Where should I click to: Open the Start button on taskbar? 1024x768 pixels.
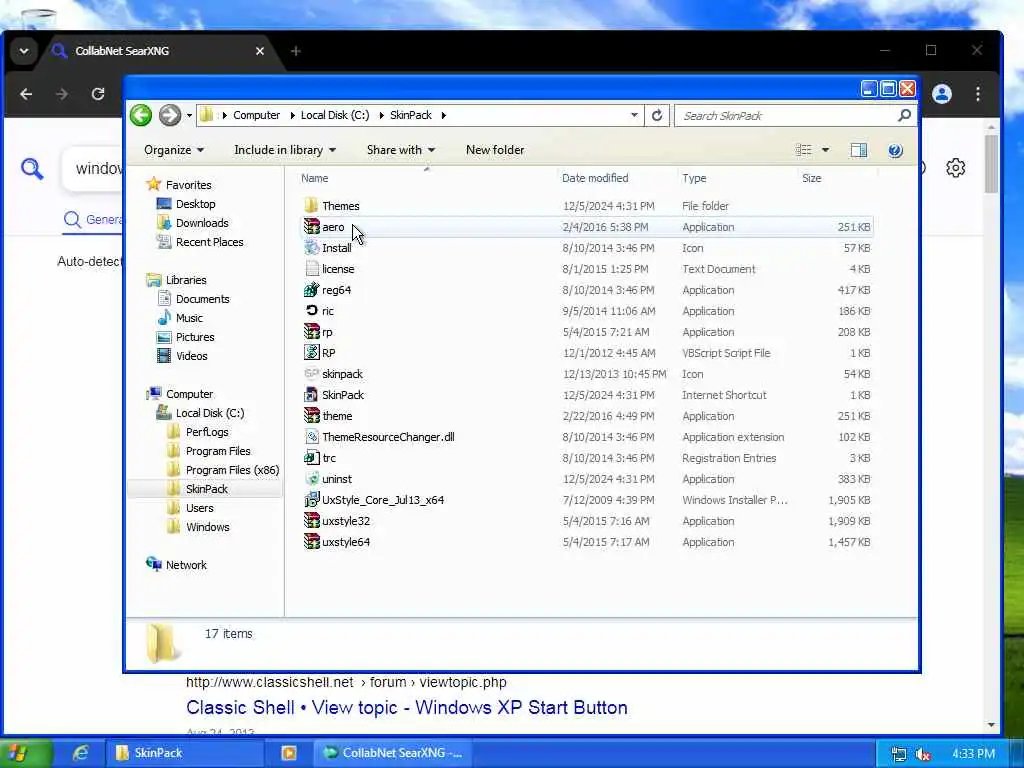click(25, 753)
